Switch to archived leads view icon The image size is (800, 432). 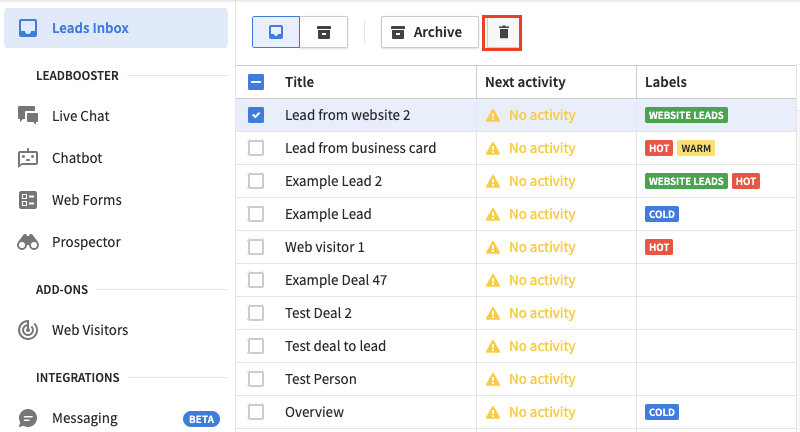324,32
